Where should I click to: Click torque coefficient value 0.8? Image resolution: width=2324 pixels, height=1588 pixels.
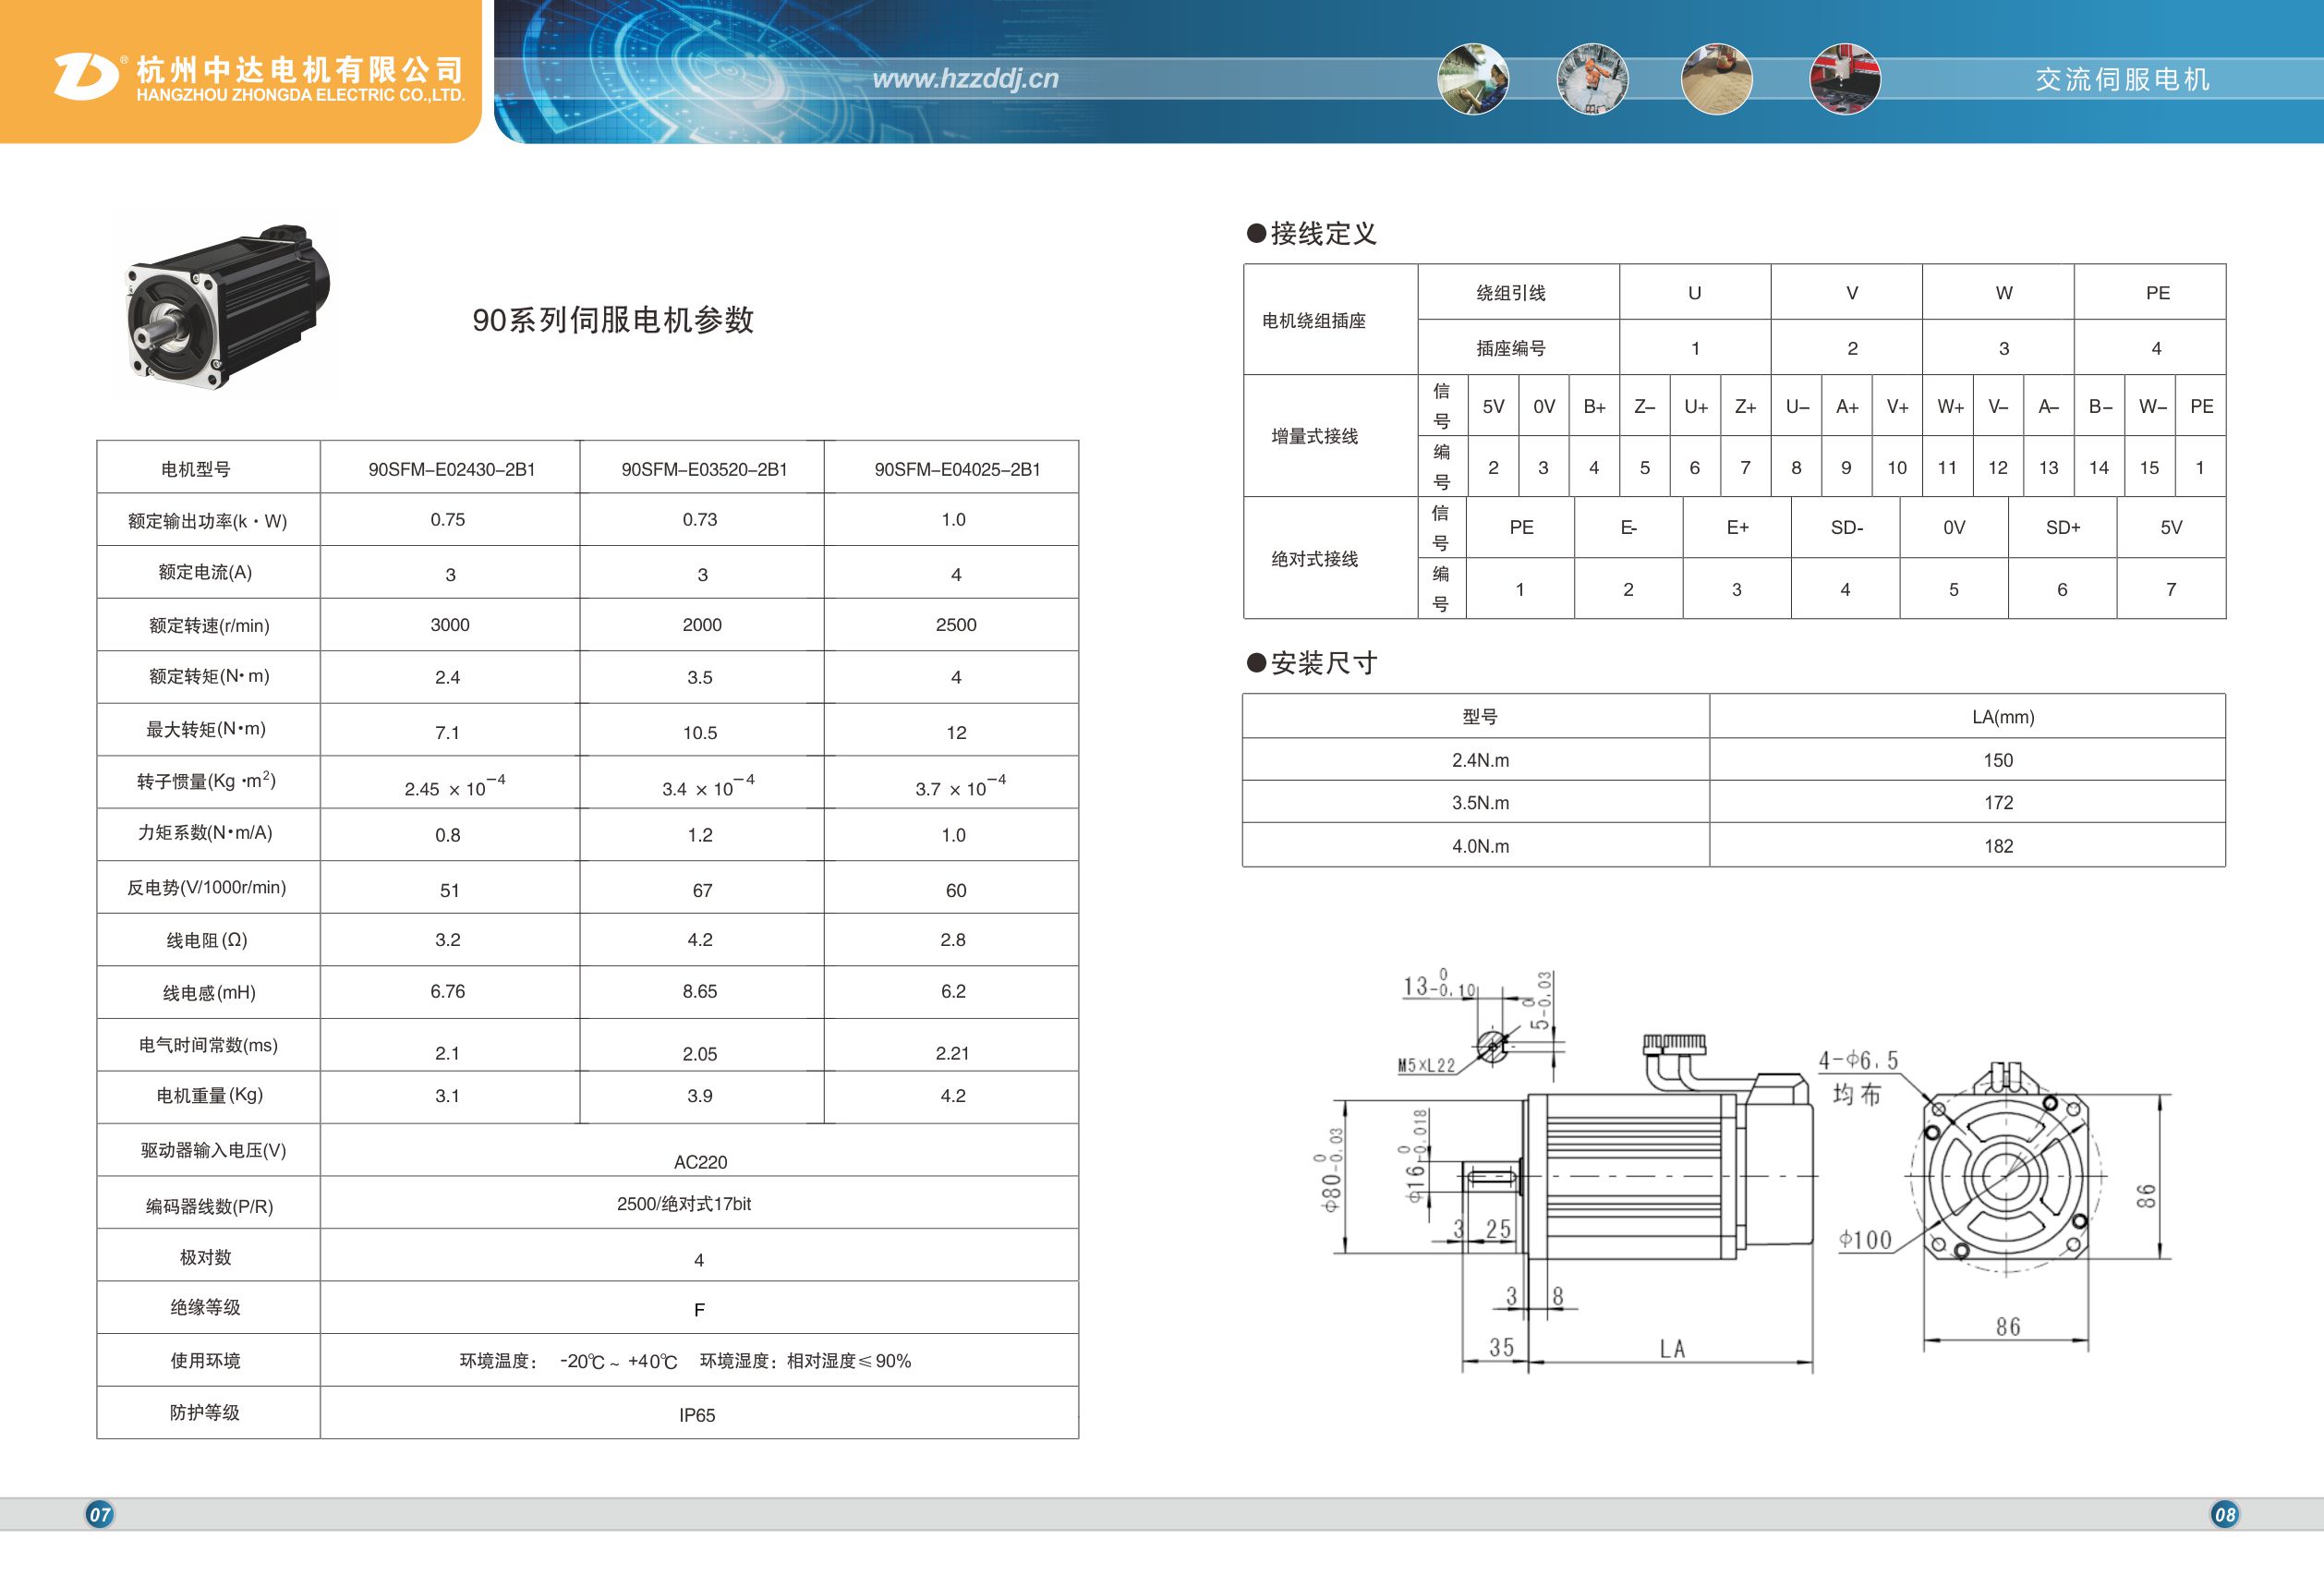point(447,835)
